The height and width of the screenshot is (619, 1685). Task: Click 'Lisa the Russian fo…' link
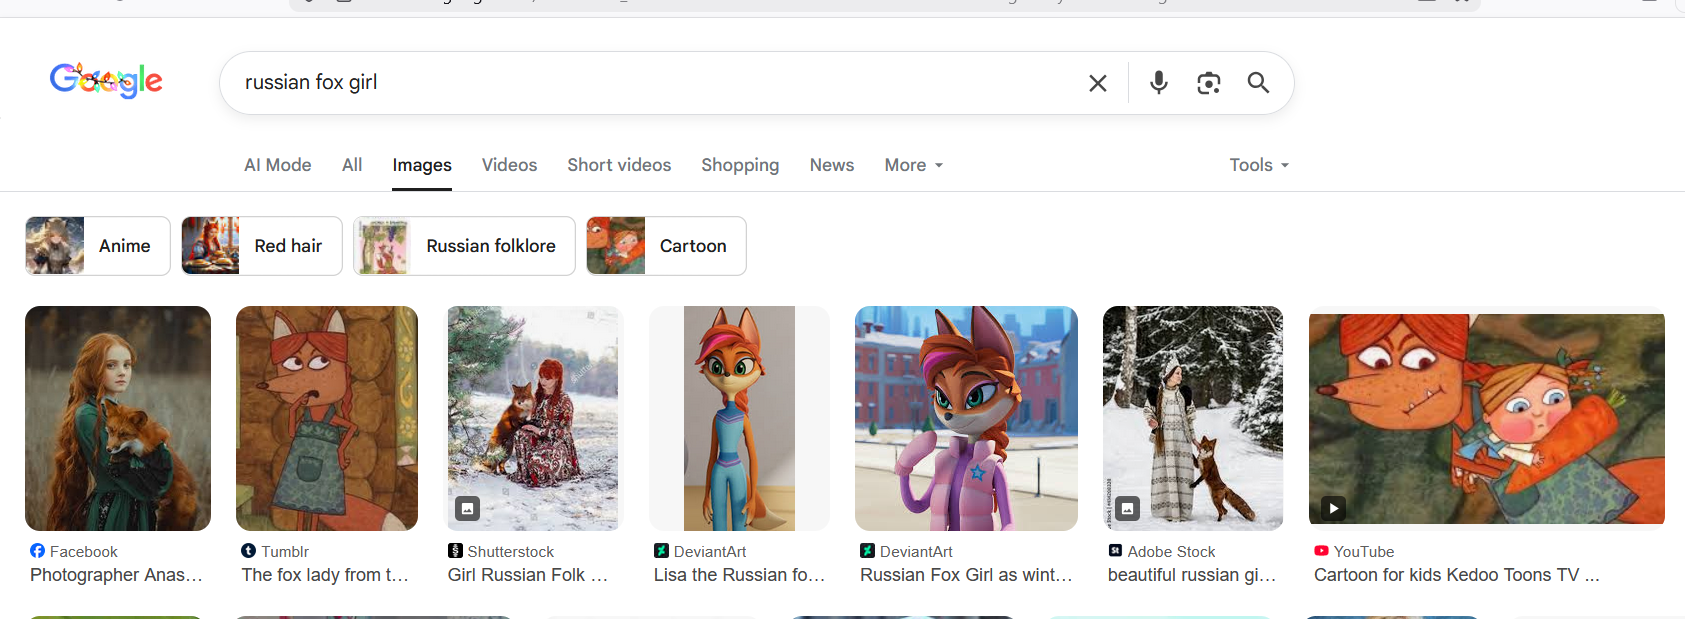click(x=739, y=575)
